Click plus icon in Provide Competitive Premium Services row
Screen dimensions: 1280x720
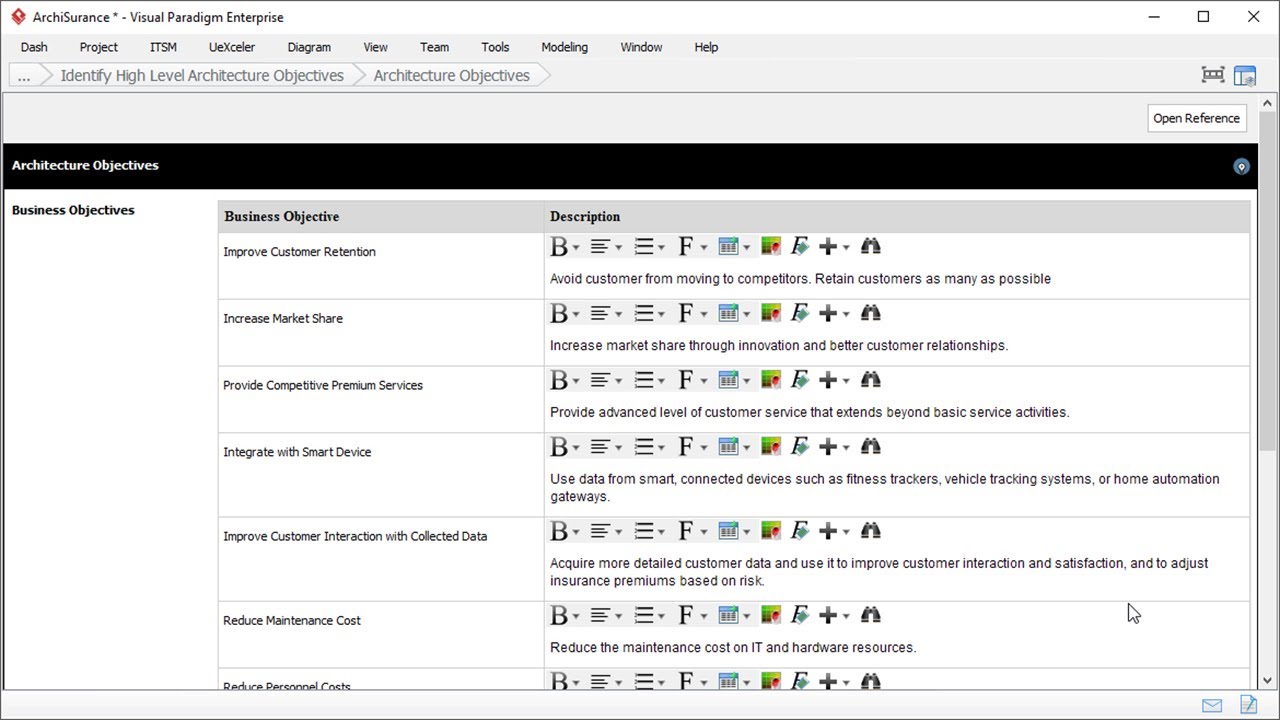point(828,380)
